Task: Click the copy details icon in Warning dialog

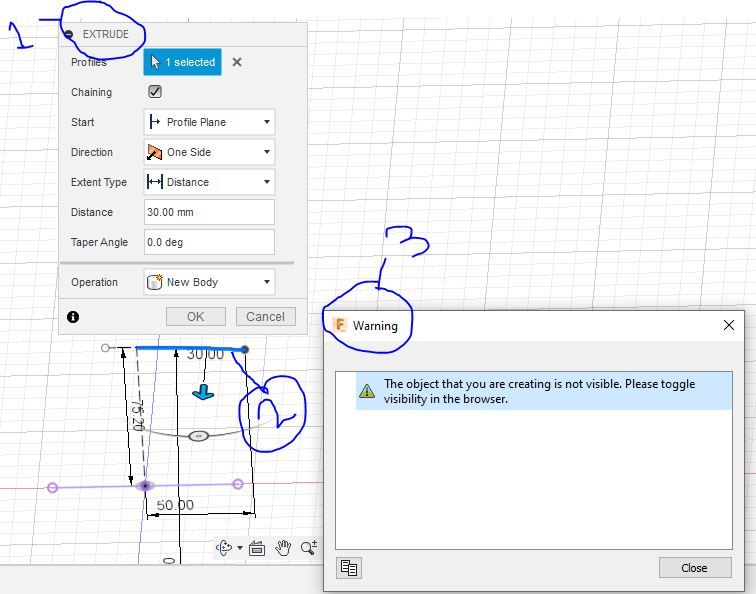Action: tap(349, 568)
